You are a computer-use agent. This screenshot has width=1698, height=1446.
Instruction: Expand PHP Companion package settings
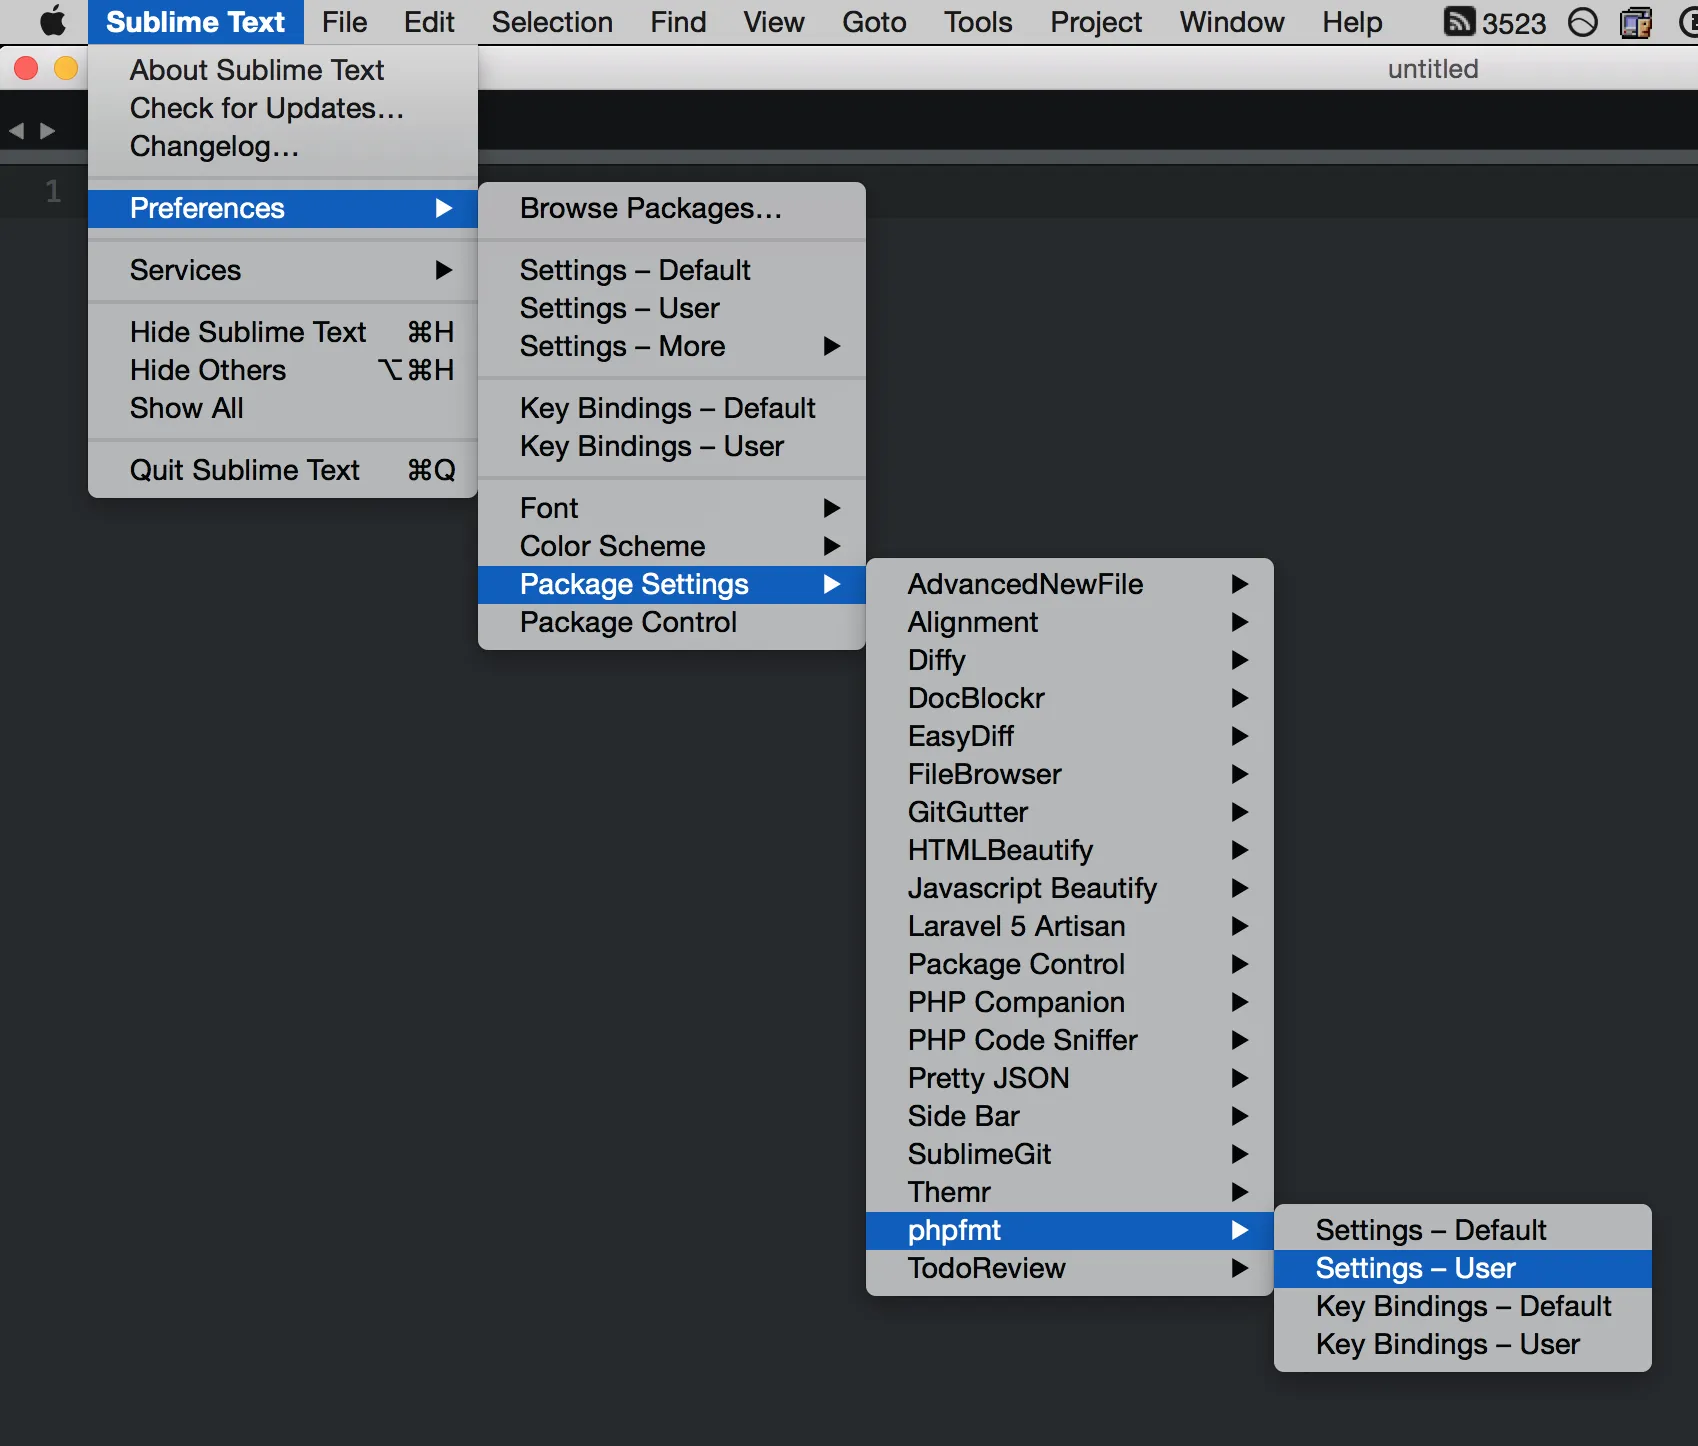[1070, 1002]
